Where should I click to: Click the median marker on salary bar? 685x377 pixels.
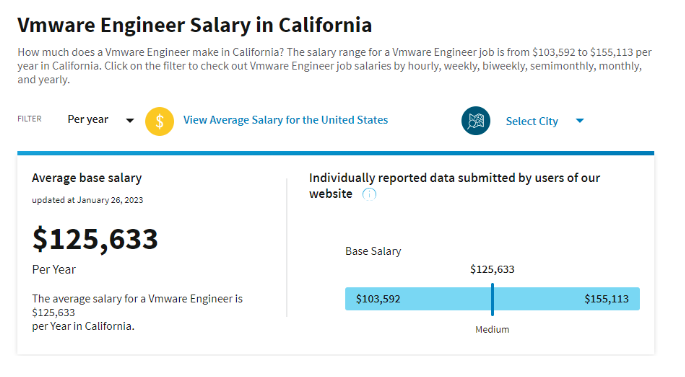492,299
